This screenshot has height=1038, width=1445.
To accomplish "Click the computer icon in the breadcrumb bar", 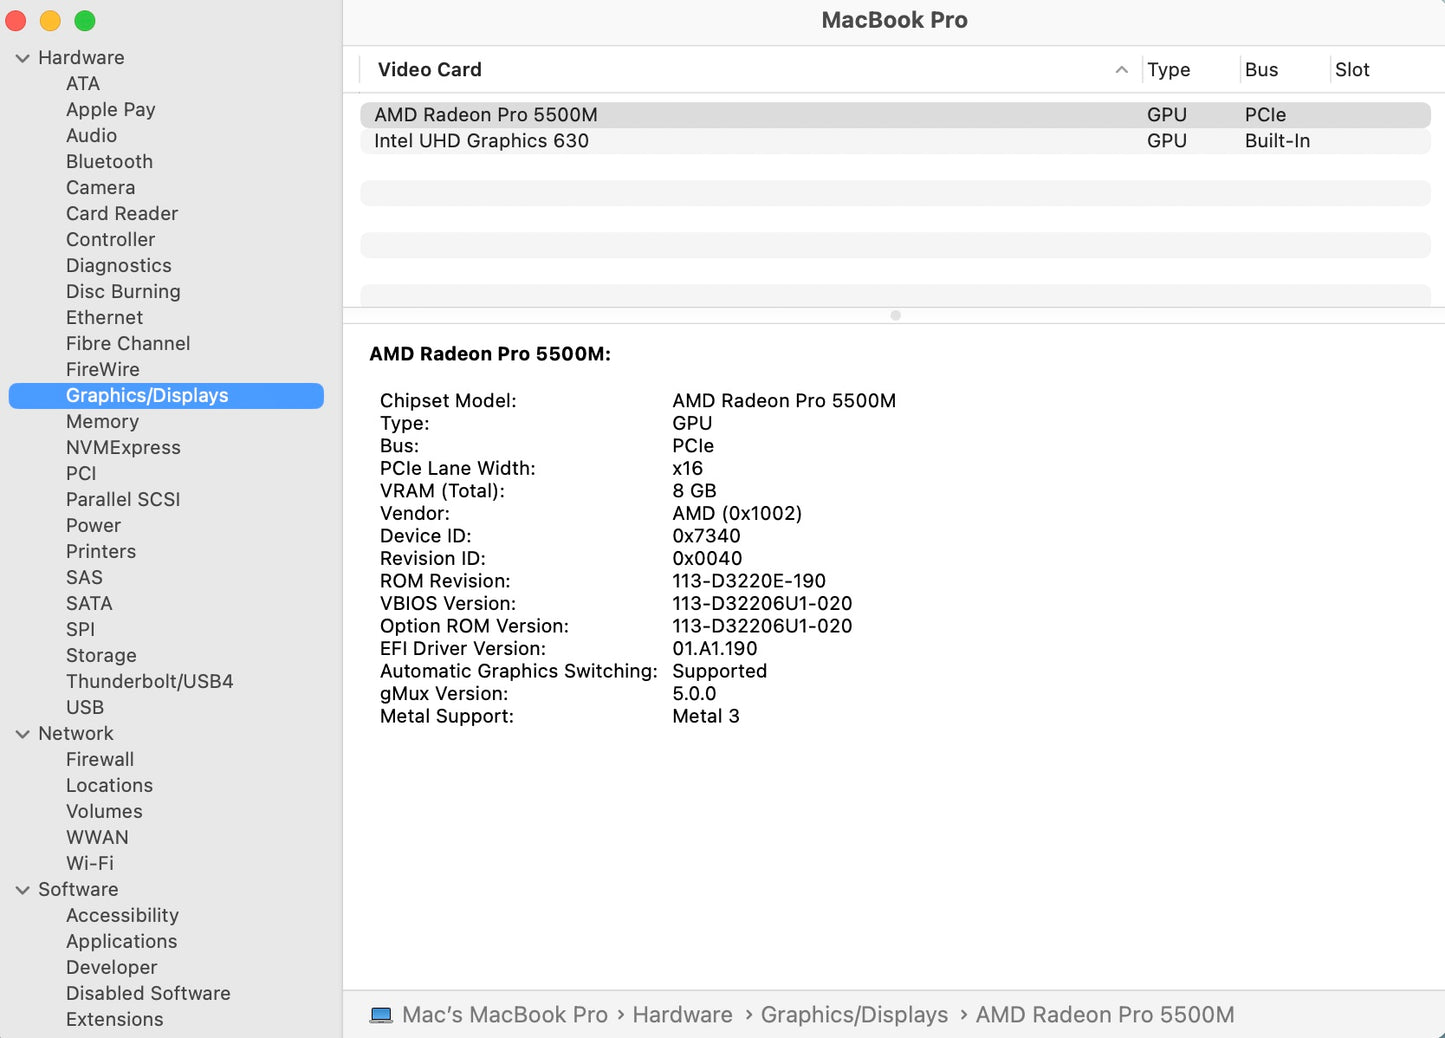I will point(381,1014).
